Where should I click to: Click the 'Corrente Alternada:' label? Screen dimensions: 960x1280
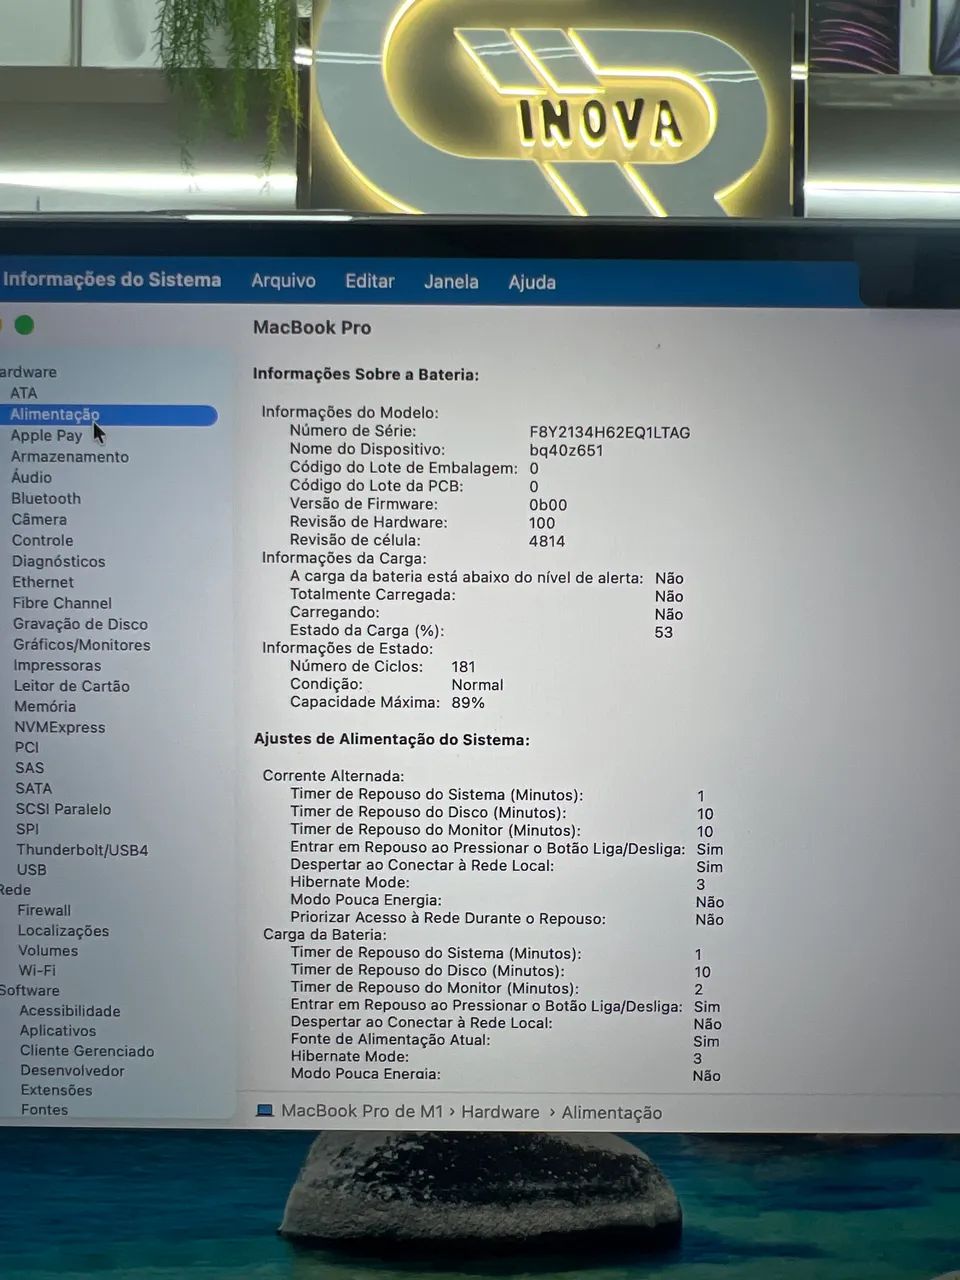(x=333, y=776)
